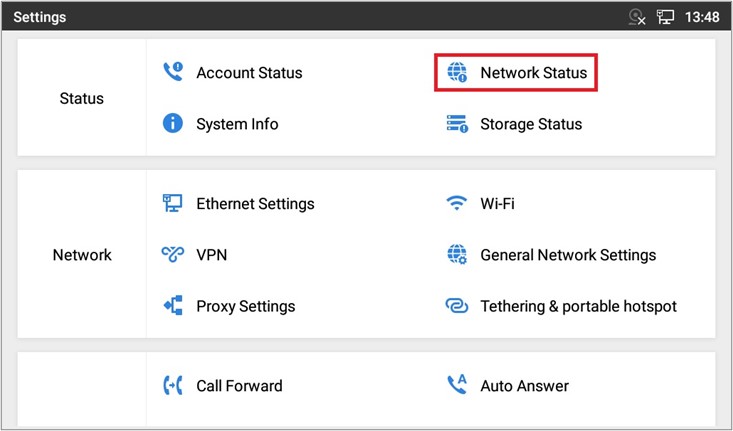Click the Proxy Settings icon

coord(172,306)
